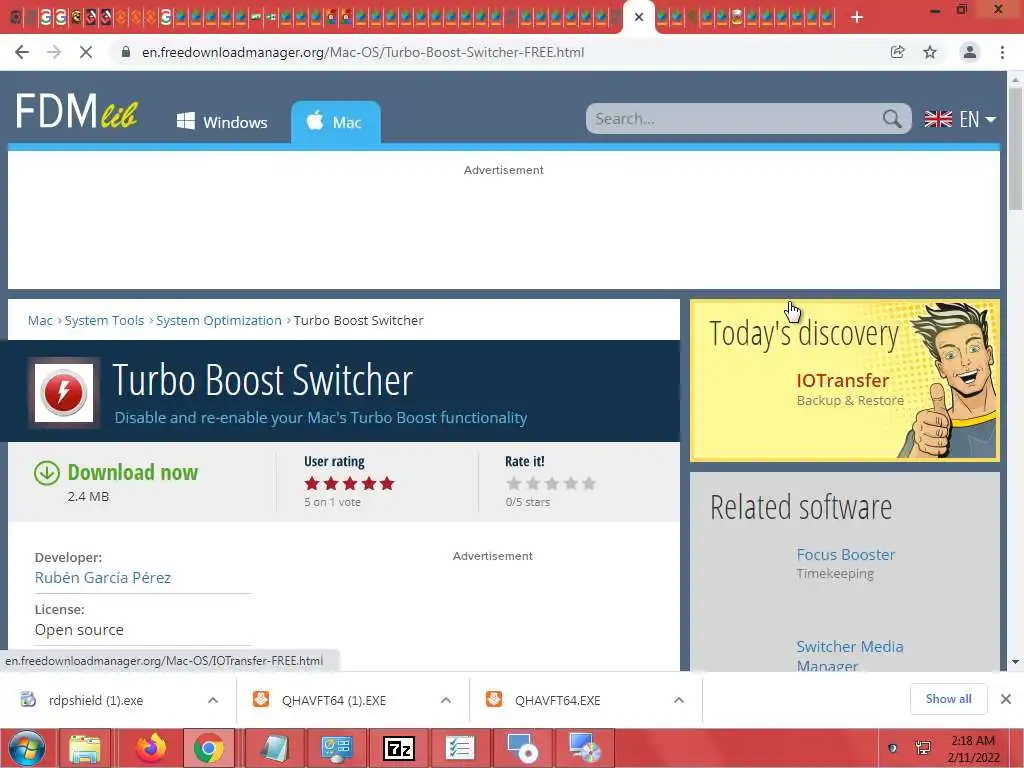Go back to previous page

(22, 52)
